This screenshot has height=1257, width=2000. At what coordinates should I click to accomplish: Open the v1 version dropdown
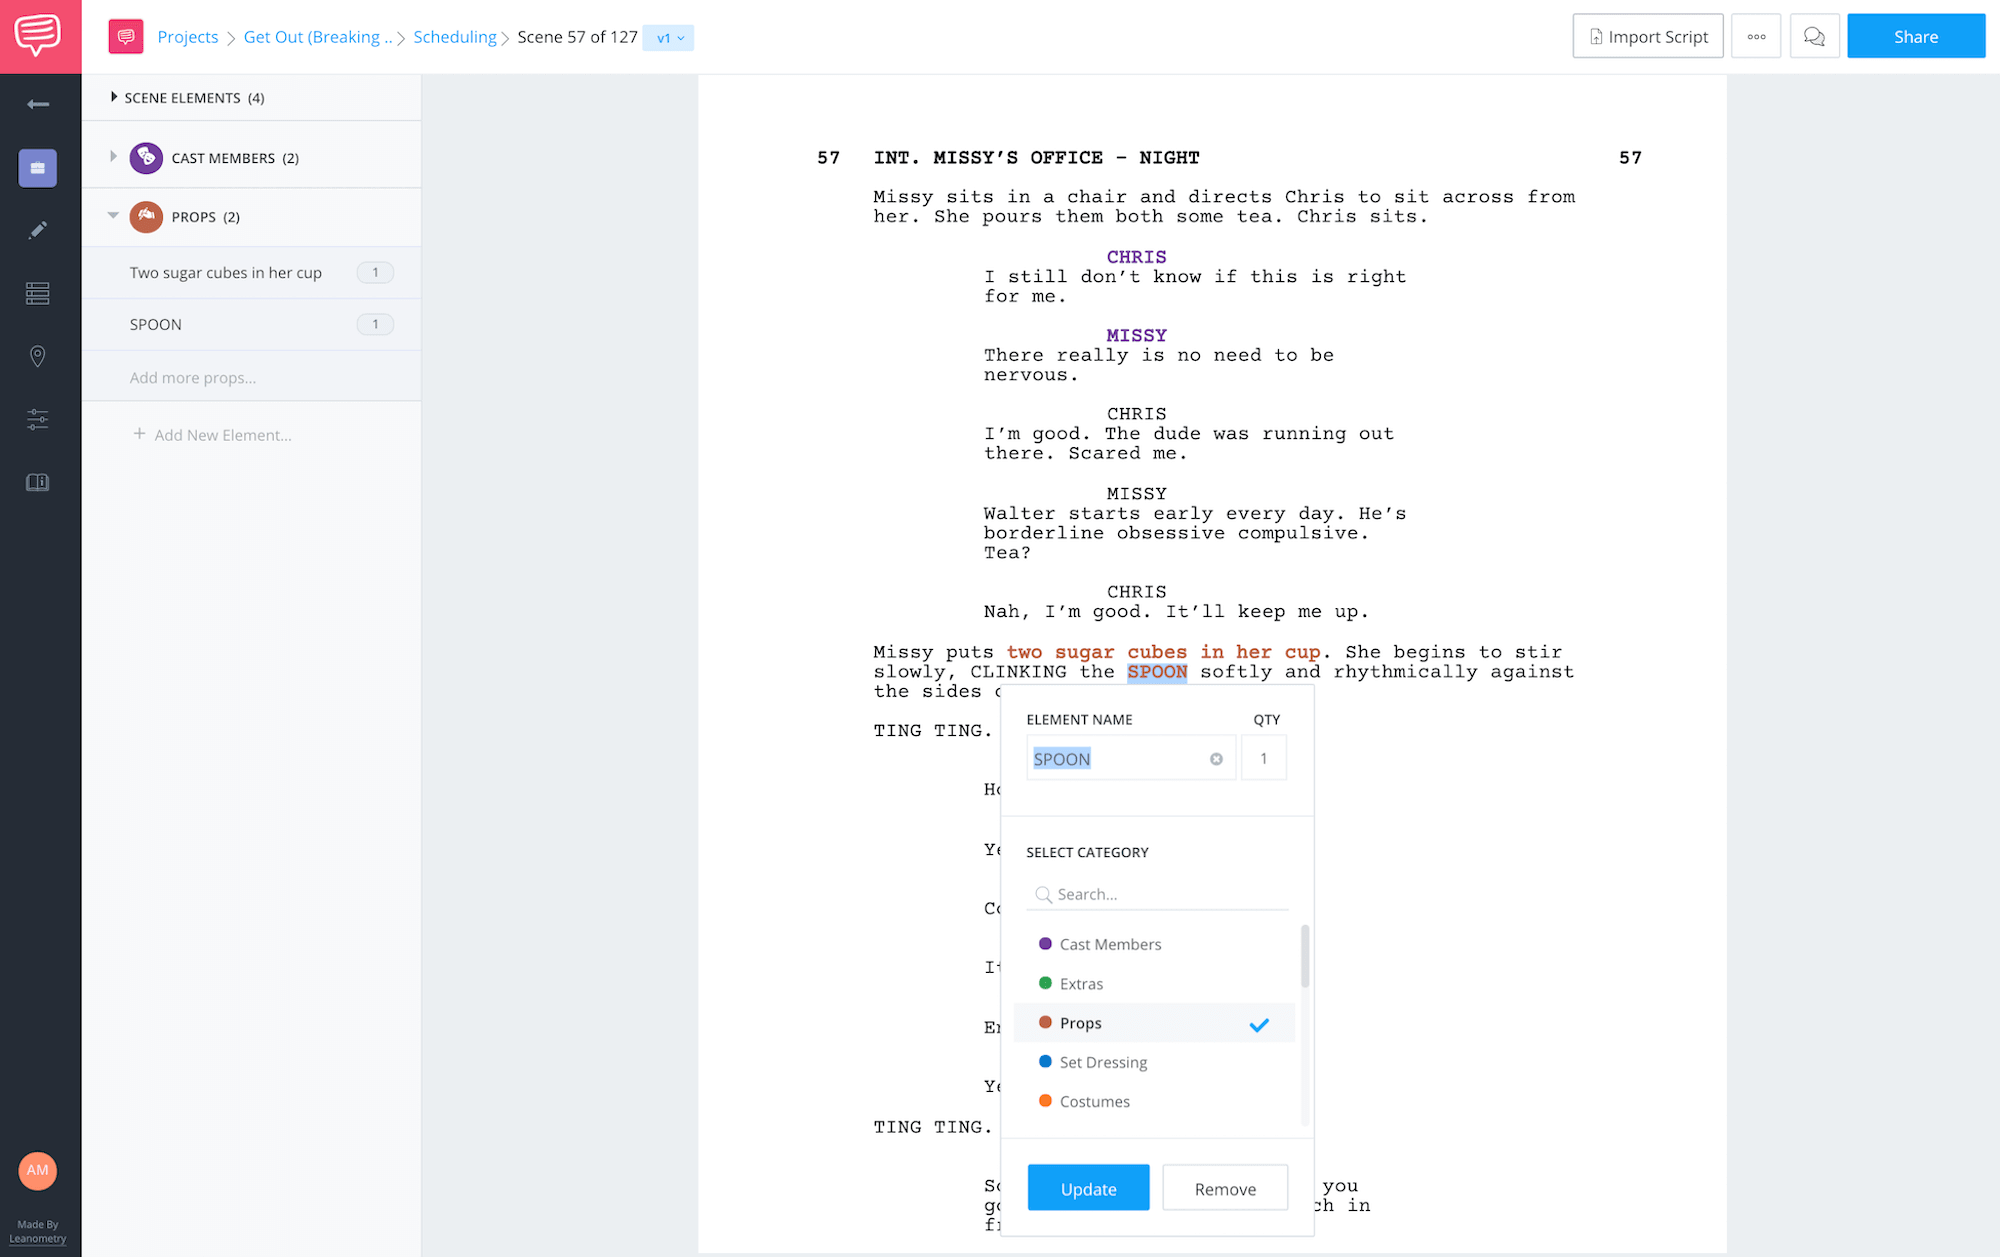669,38
